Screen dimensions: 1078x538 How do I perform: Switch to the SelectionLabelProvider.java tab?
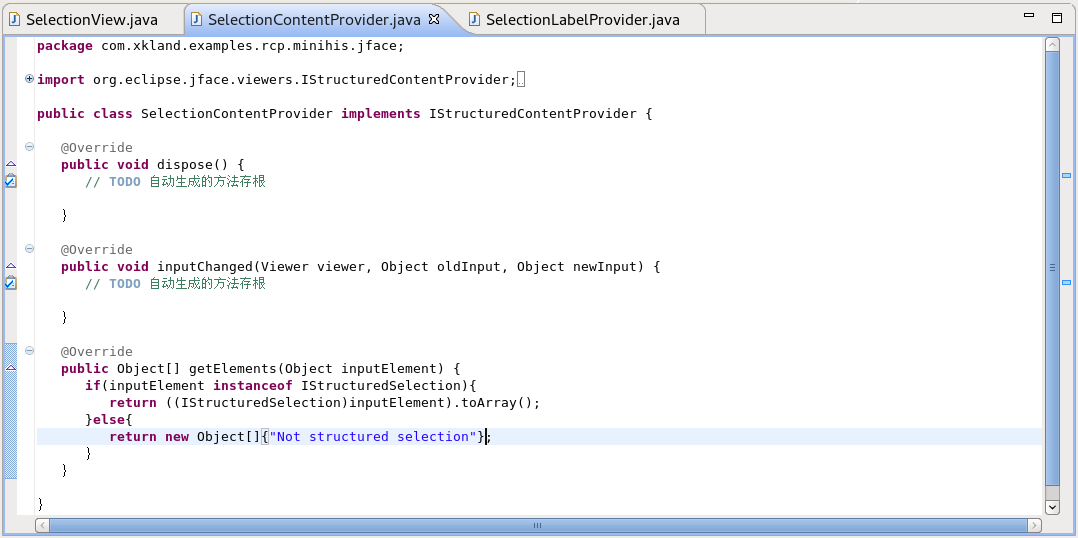(x=583, y=20)
